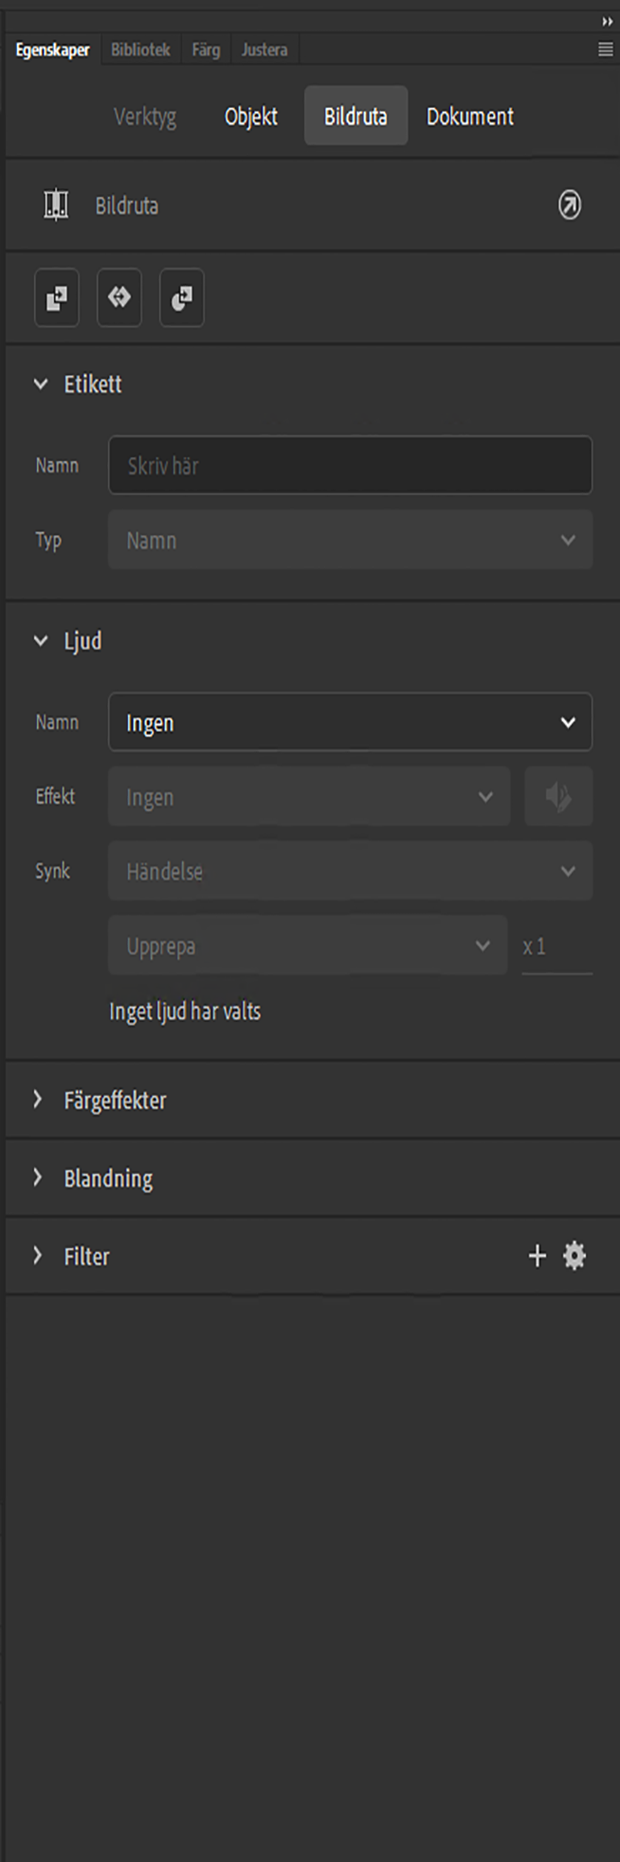
Task: Expand the Färgeffekter section
Action: pyautogui.click(x=40, y=1100)
